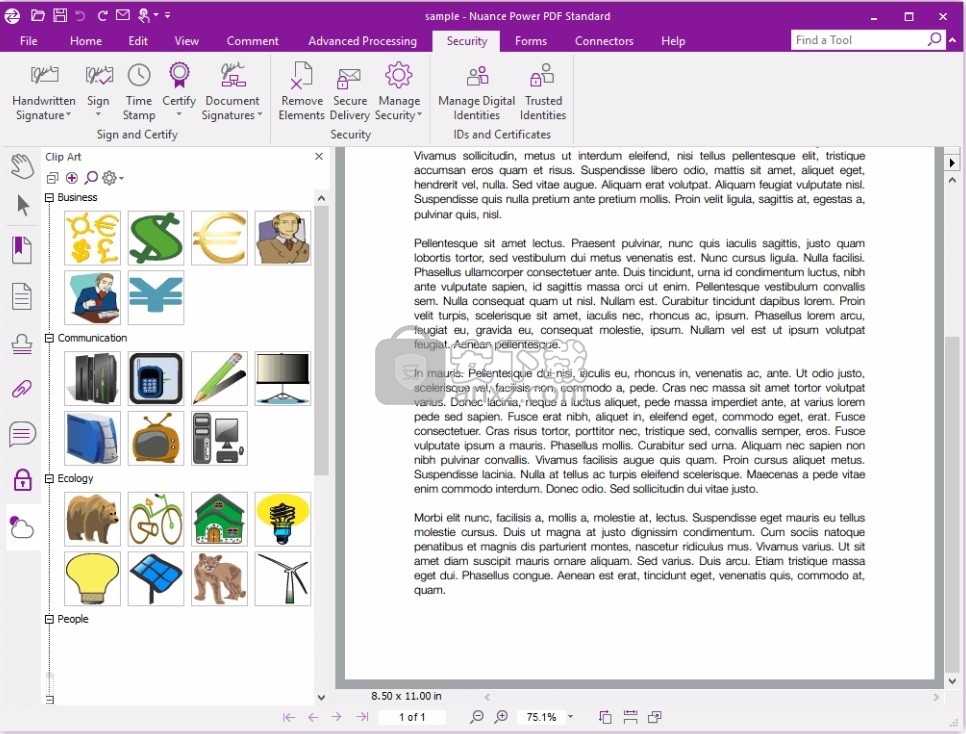Select the brown bear clip art
966x734 pixels.
click(x=92, y=519)
